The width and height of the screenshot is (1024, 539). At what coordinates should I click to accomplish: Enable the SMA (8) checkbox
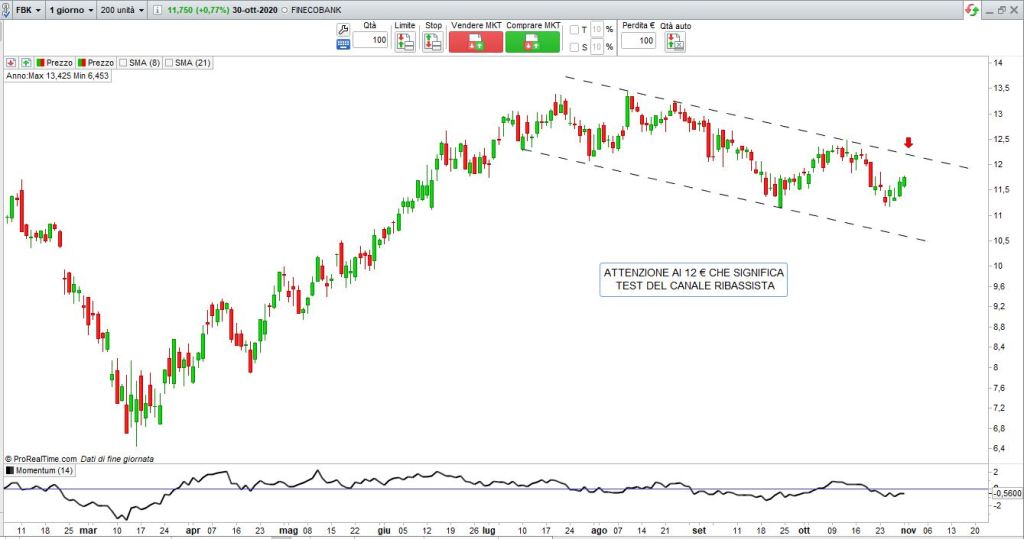(x=123, y=62)
